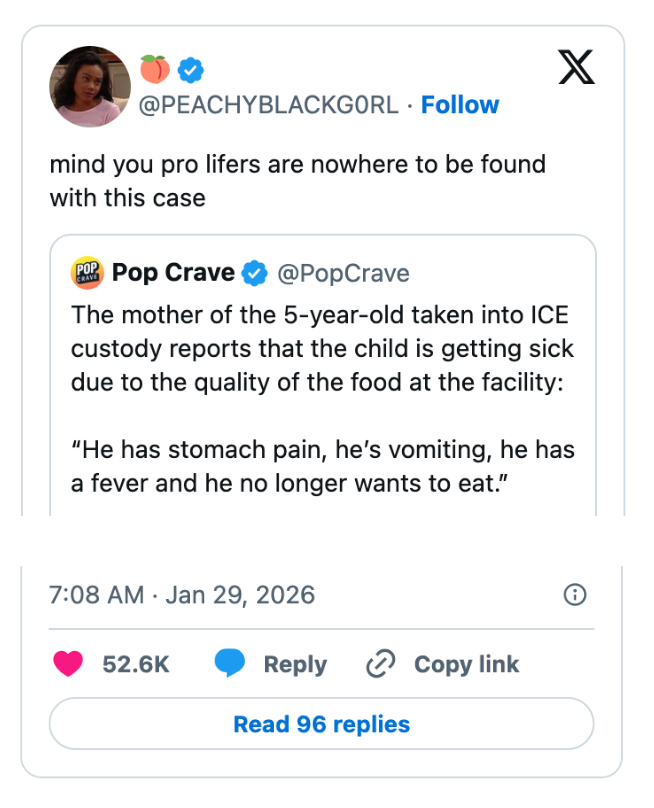Click Pop Crave's blue verified badge
The image size is (654, 808).
click(256, 273)
